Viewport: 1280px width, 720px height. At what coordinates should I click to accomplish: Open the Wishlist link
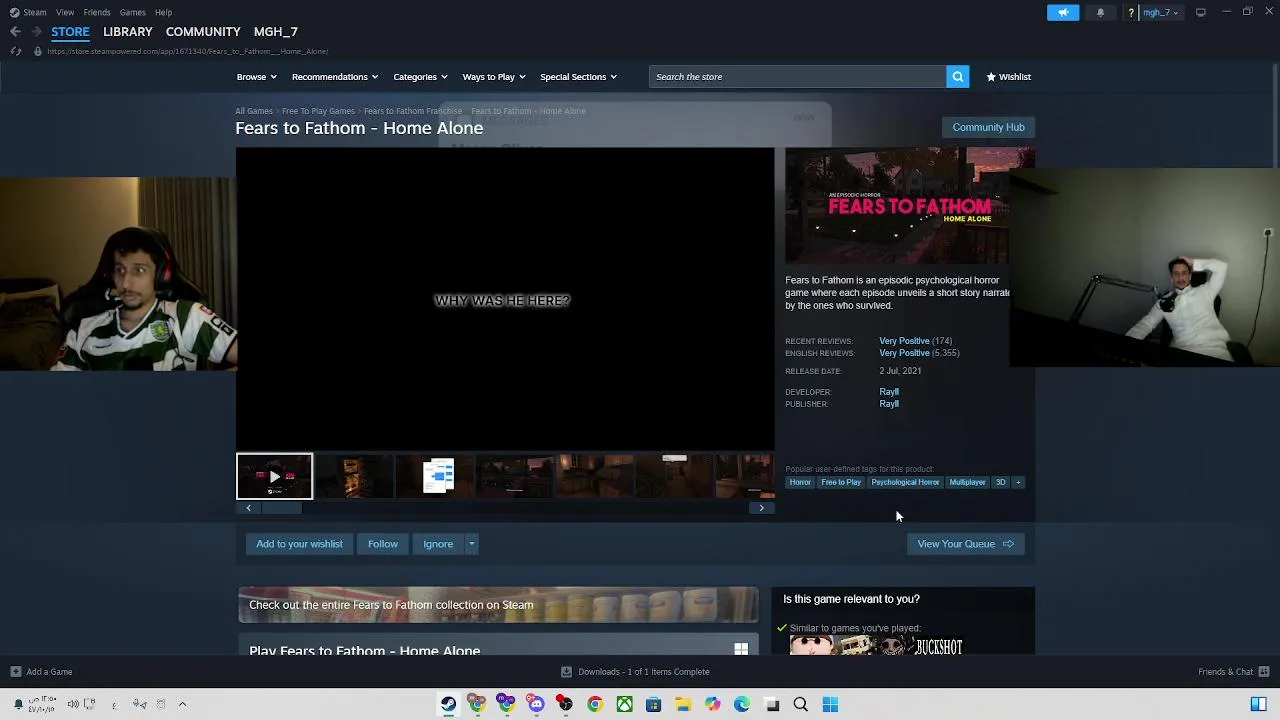point(1009,77)
